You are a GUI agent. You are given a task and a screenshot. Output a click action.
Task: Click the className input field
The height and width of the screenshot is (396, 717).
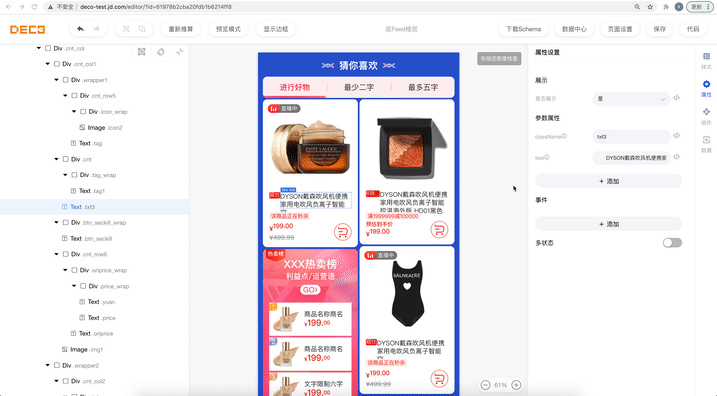pyautogui.click(x=631, y=136)
